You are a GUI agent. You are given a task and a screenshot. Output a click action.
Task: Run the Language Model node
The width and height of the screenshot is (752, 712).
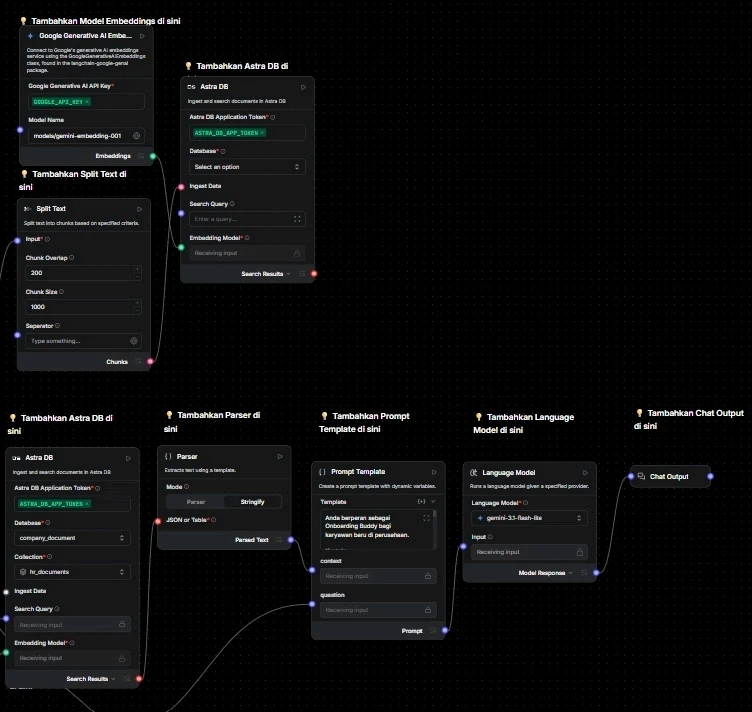click(x=585, y=473)
